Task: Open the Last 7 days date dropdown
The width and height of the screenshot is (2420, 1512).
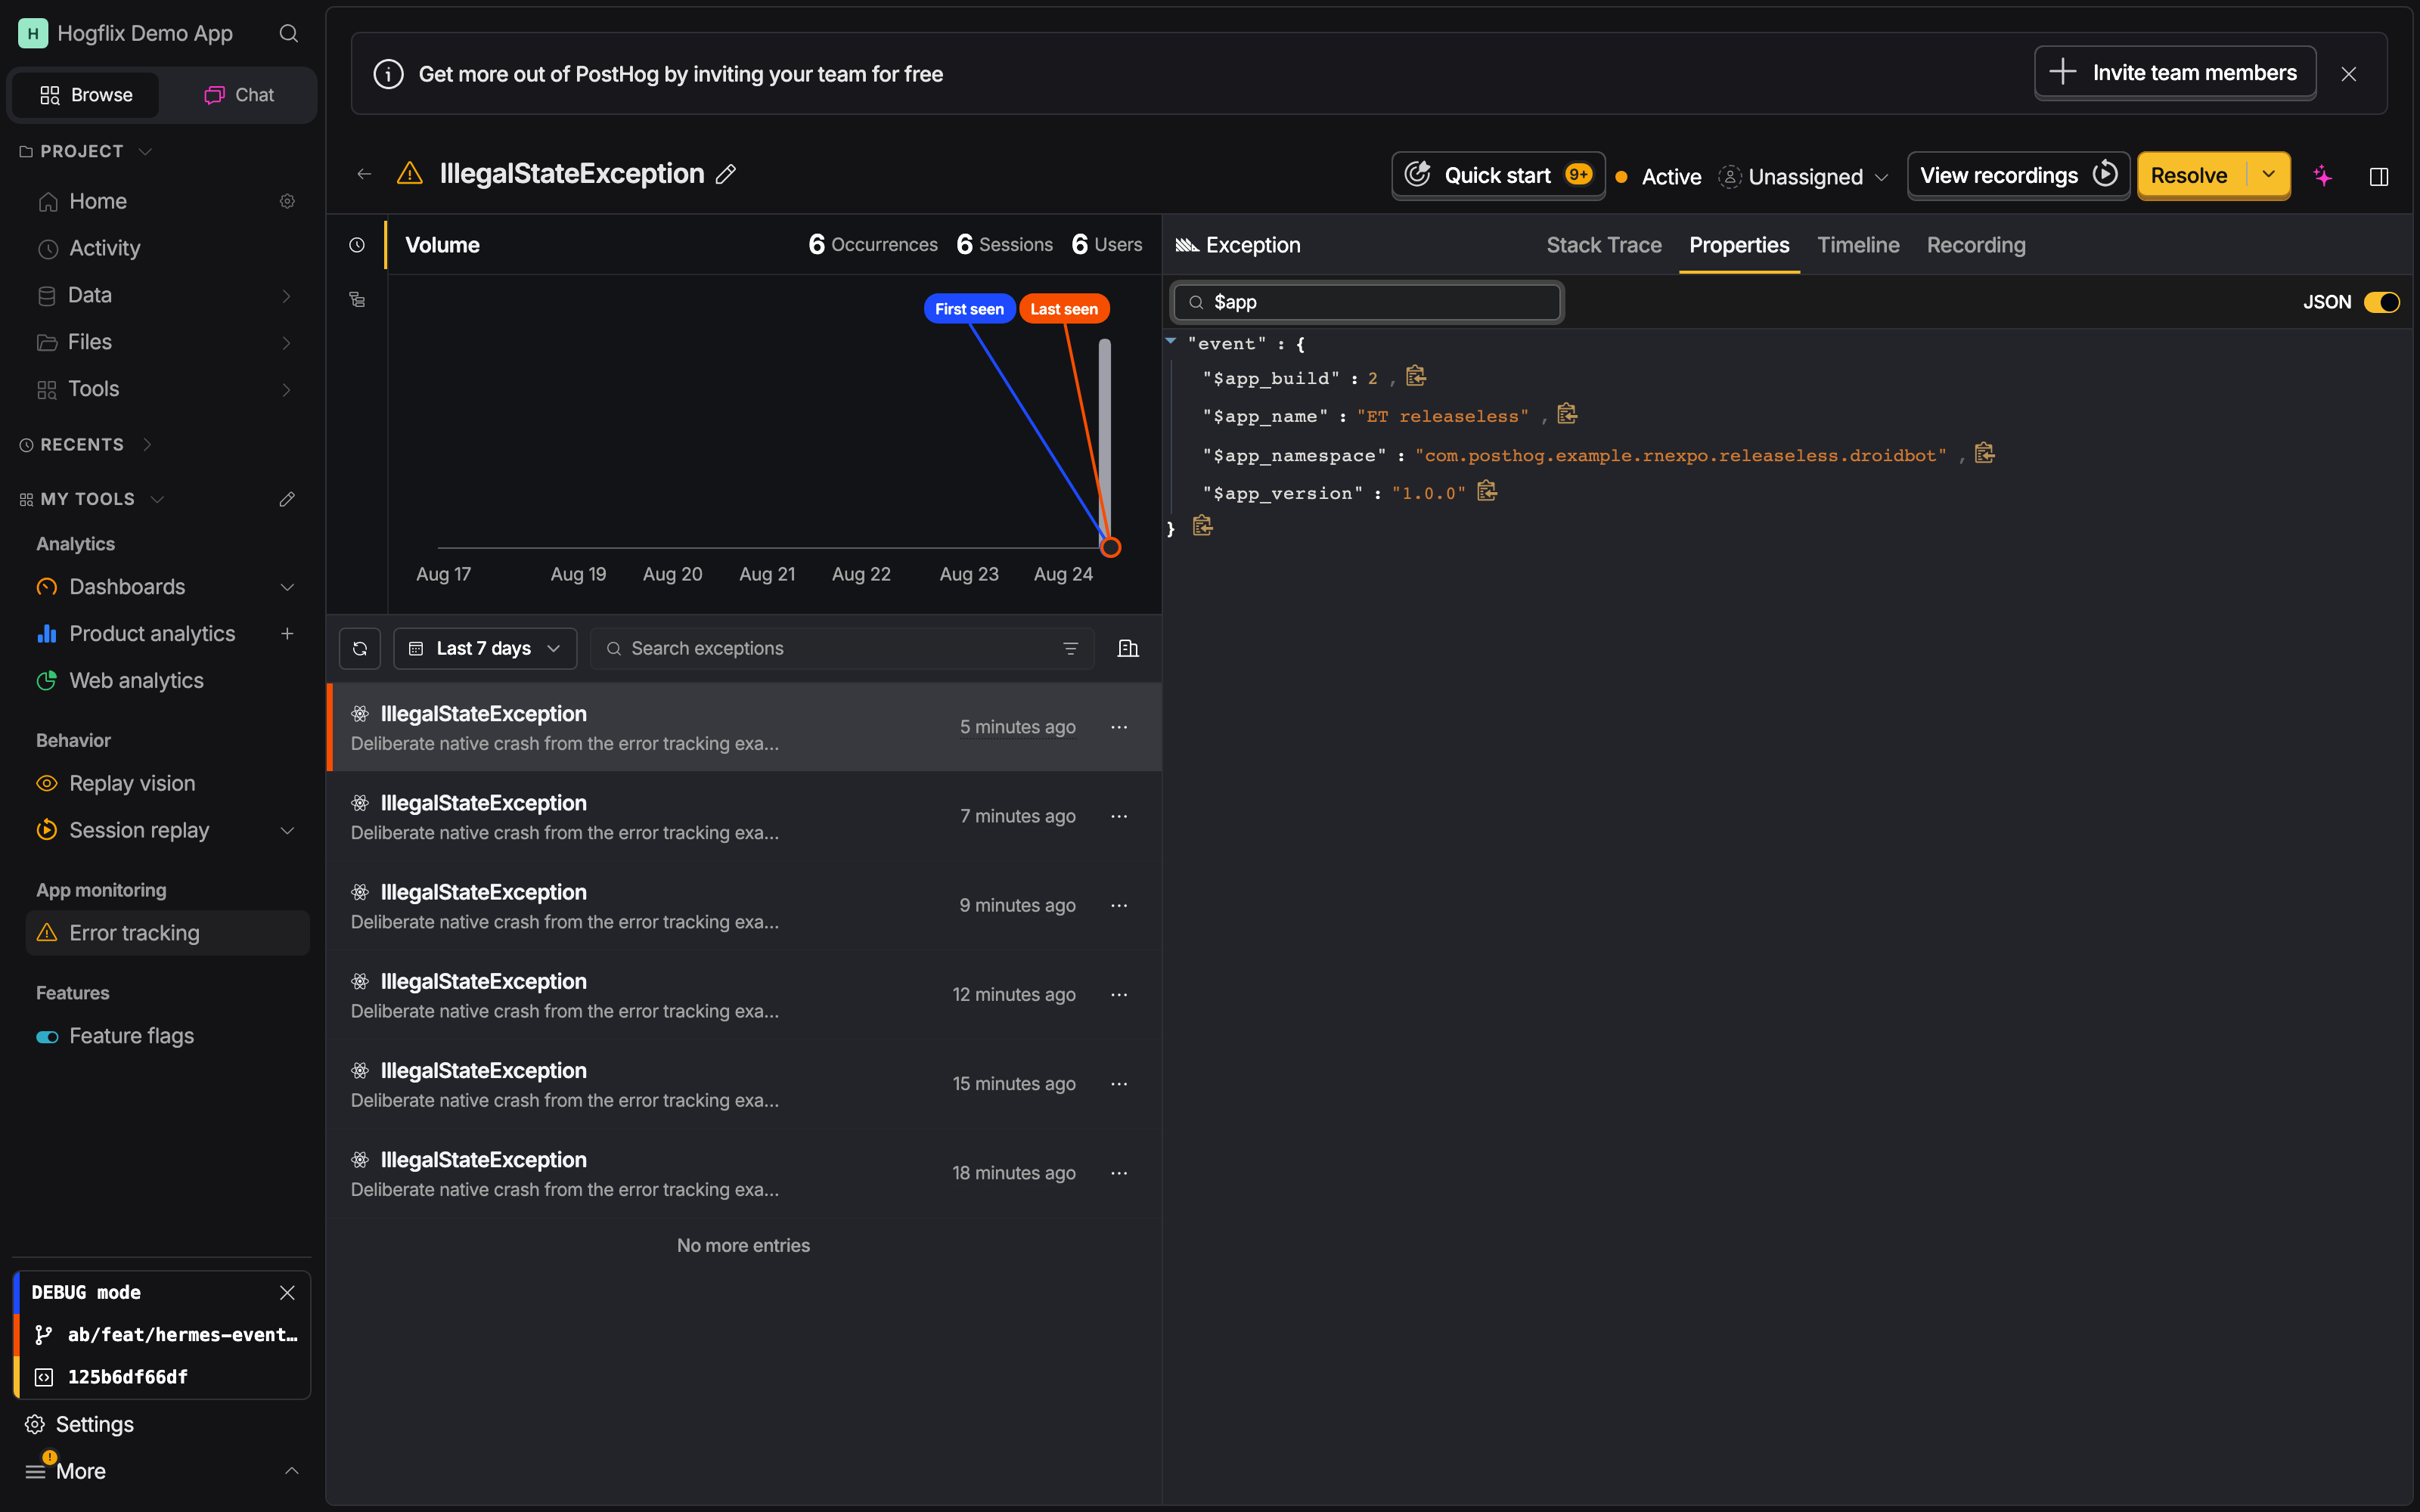Action: point(485,648)
